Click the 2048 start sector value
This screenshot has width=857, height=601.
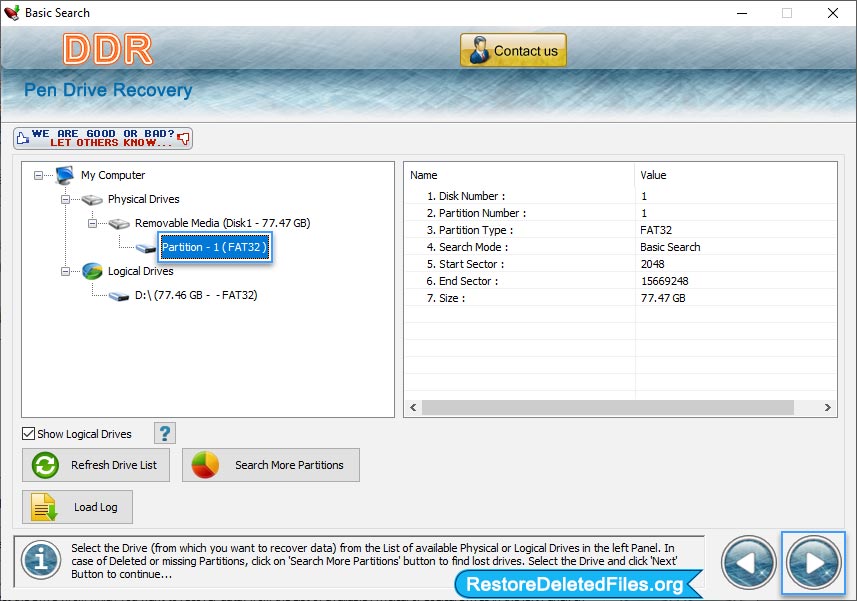point(653,264)
